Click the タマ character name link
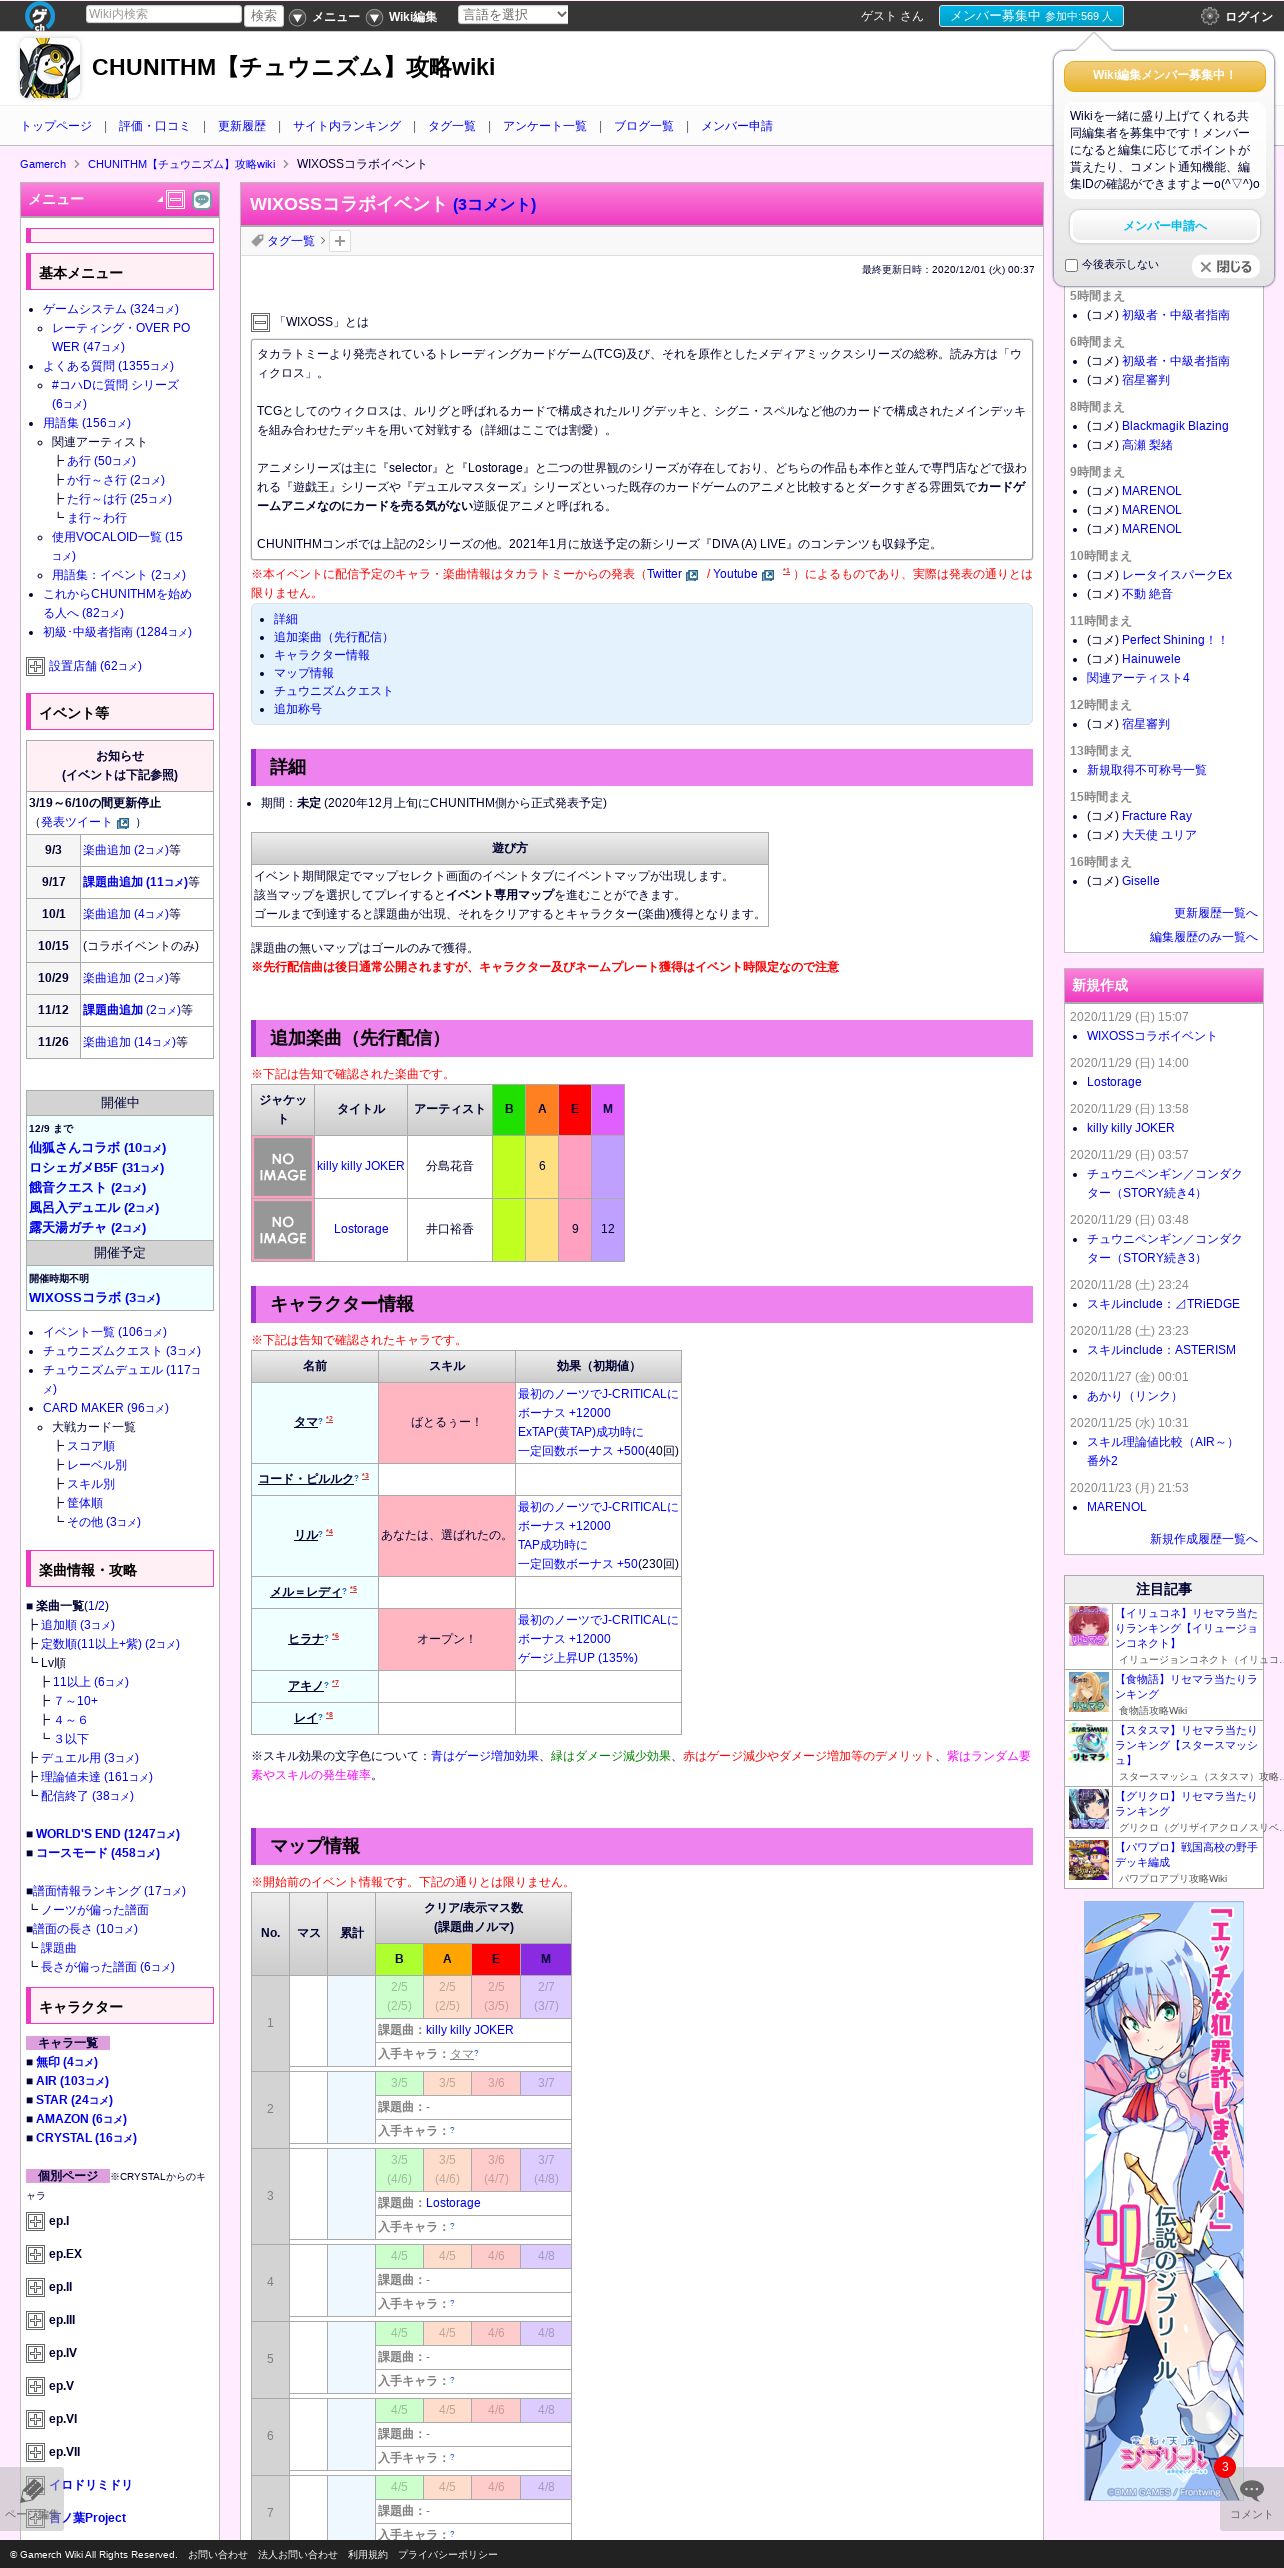 click(x=306, y=1422)
